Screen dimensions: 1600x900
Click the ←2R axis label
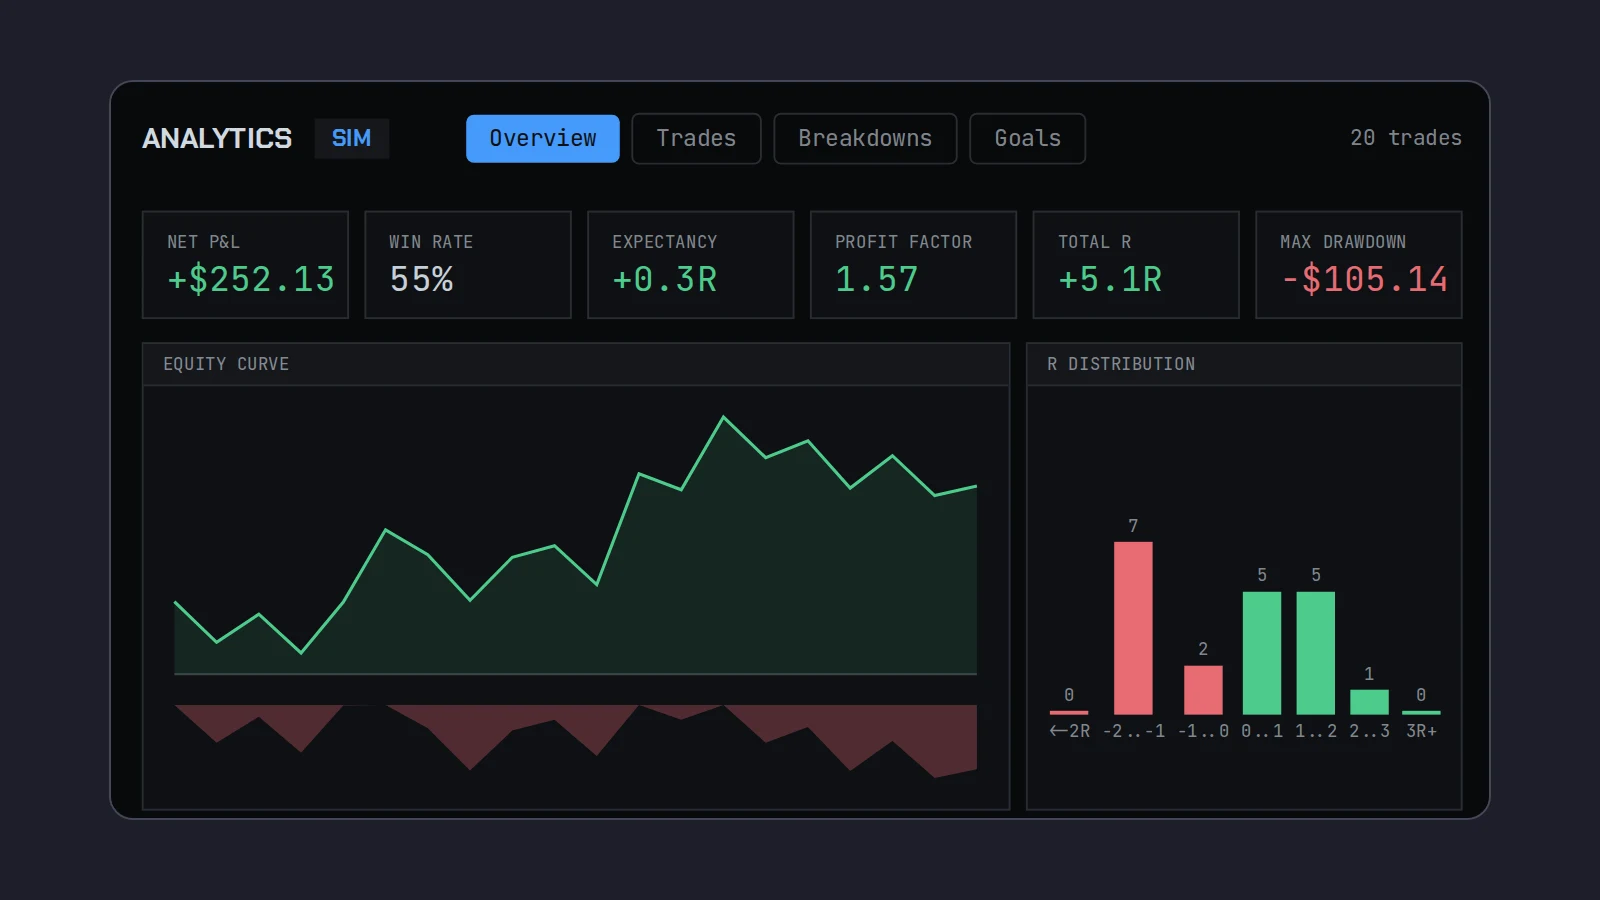pos(1069,731)
